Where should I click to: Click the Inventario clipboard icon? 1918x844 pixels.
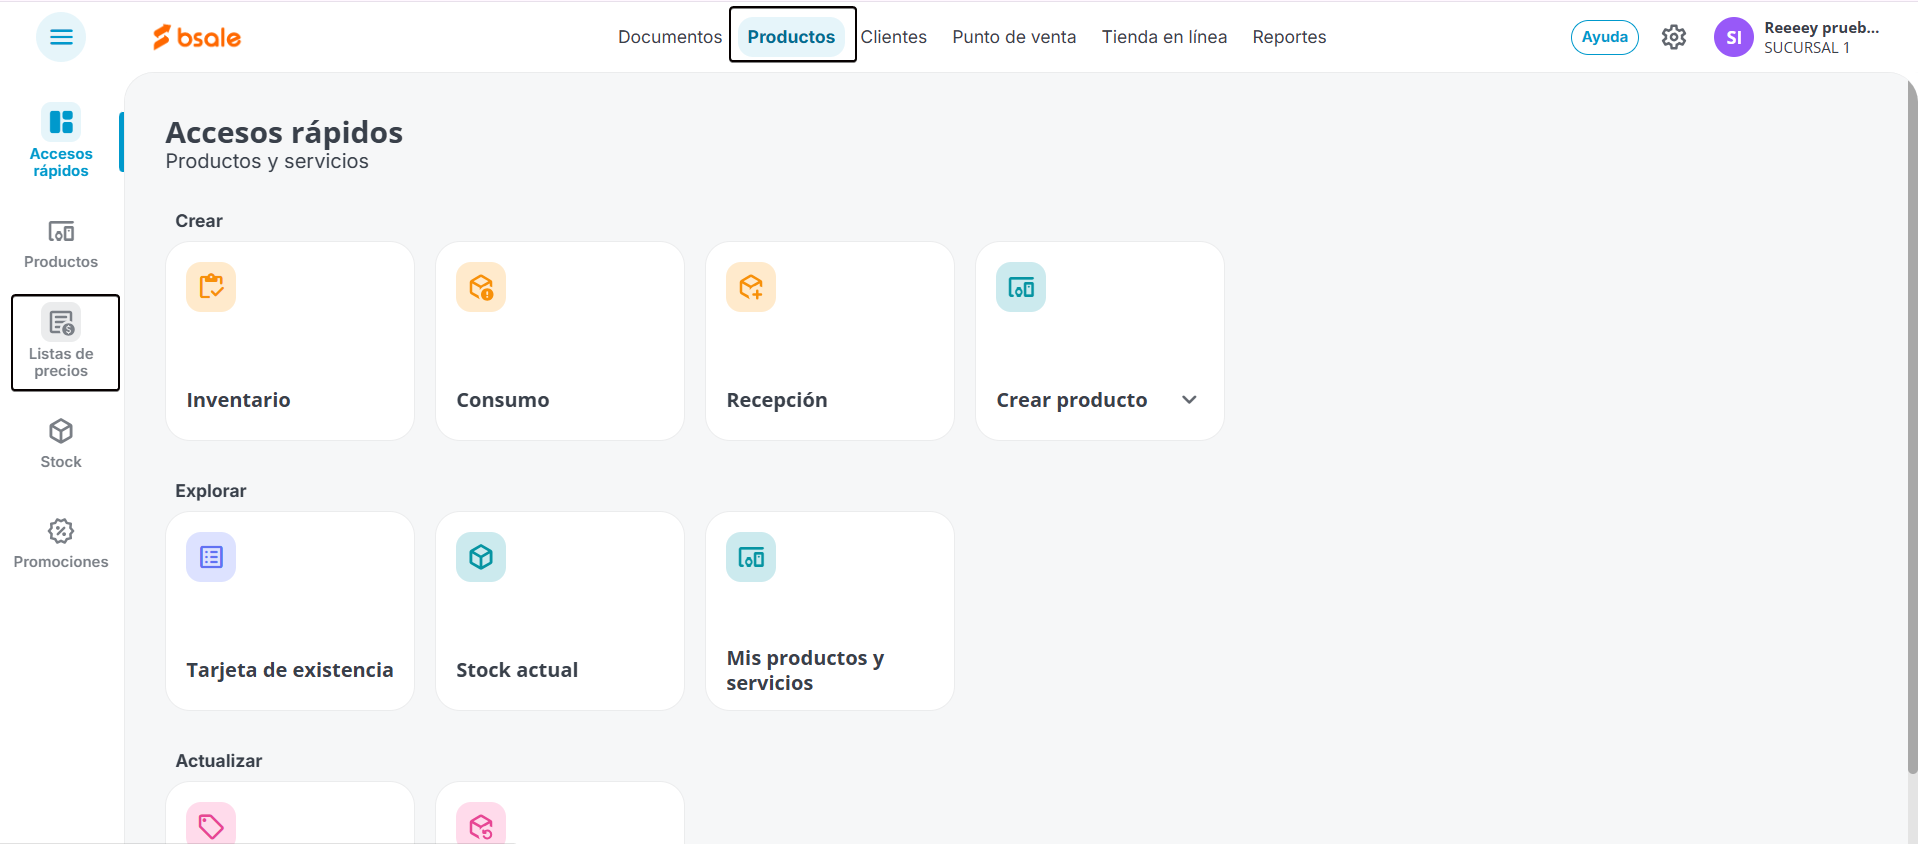pyautogui.click(x=211, y=287)
